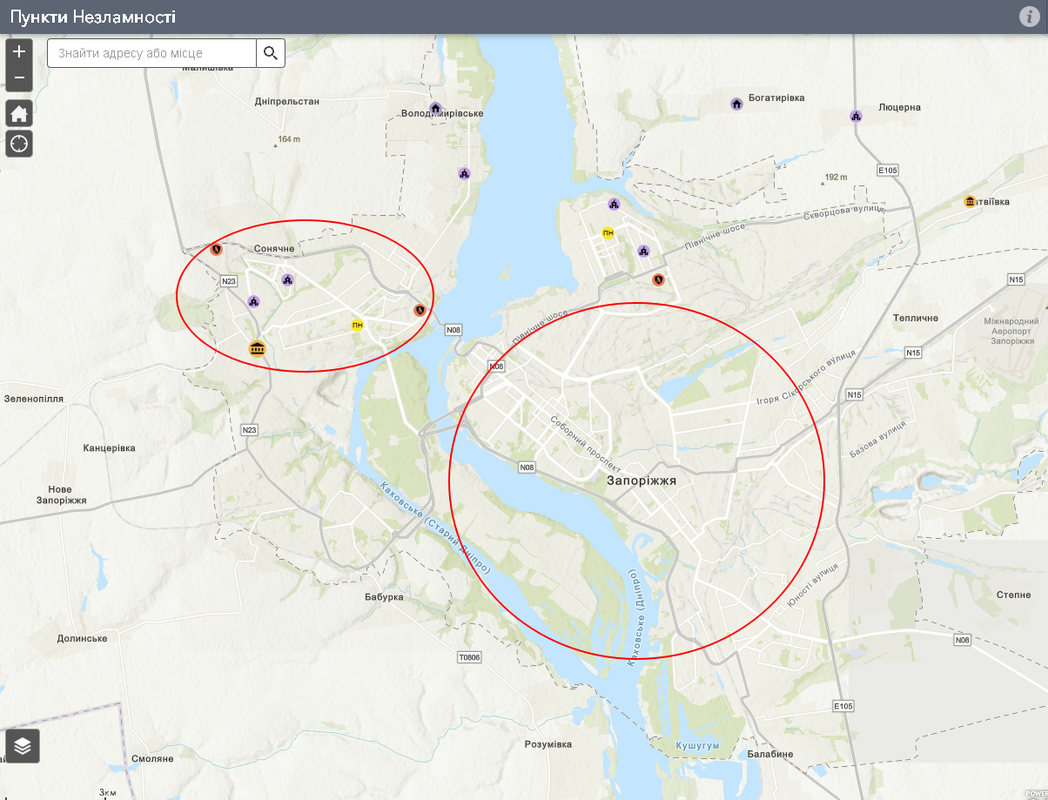Select purple house marker beside Богатирівка
This screenshot has height=800, width=1048.
pos(737,104)
